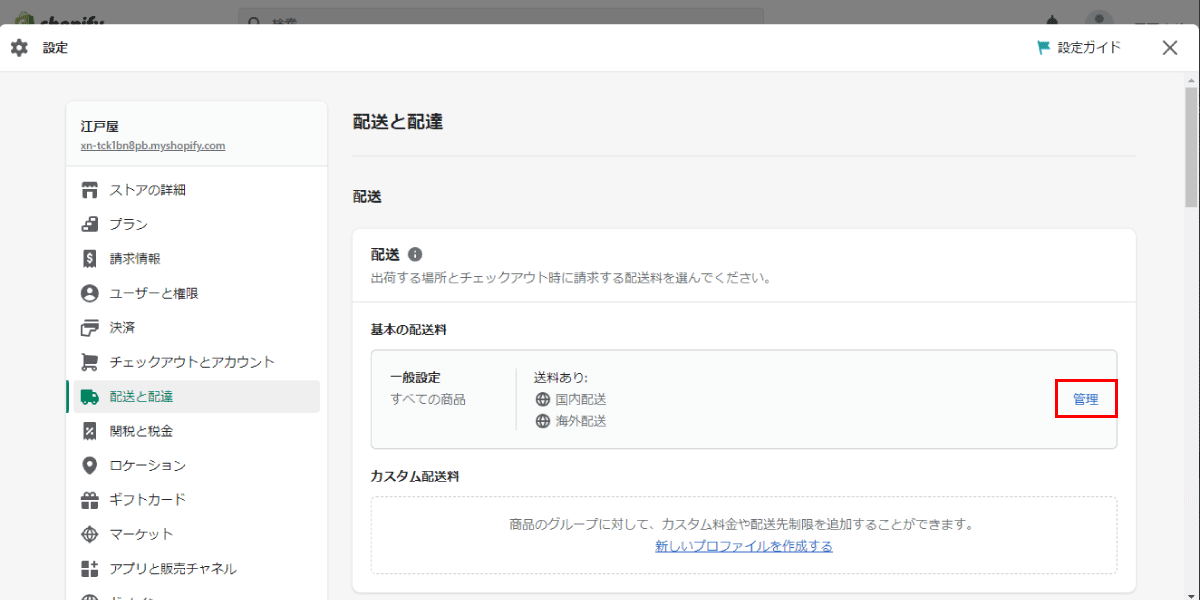Image resolution: width=1200 pixels, height=600 pixels.
Task: Click 新しいプロファイルを作成する link
Action: pyautogui.click(x=744, y=546)
